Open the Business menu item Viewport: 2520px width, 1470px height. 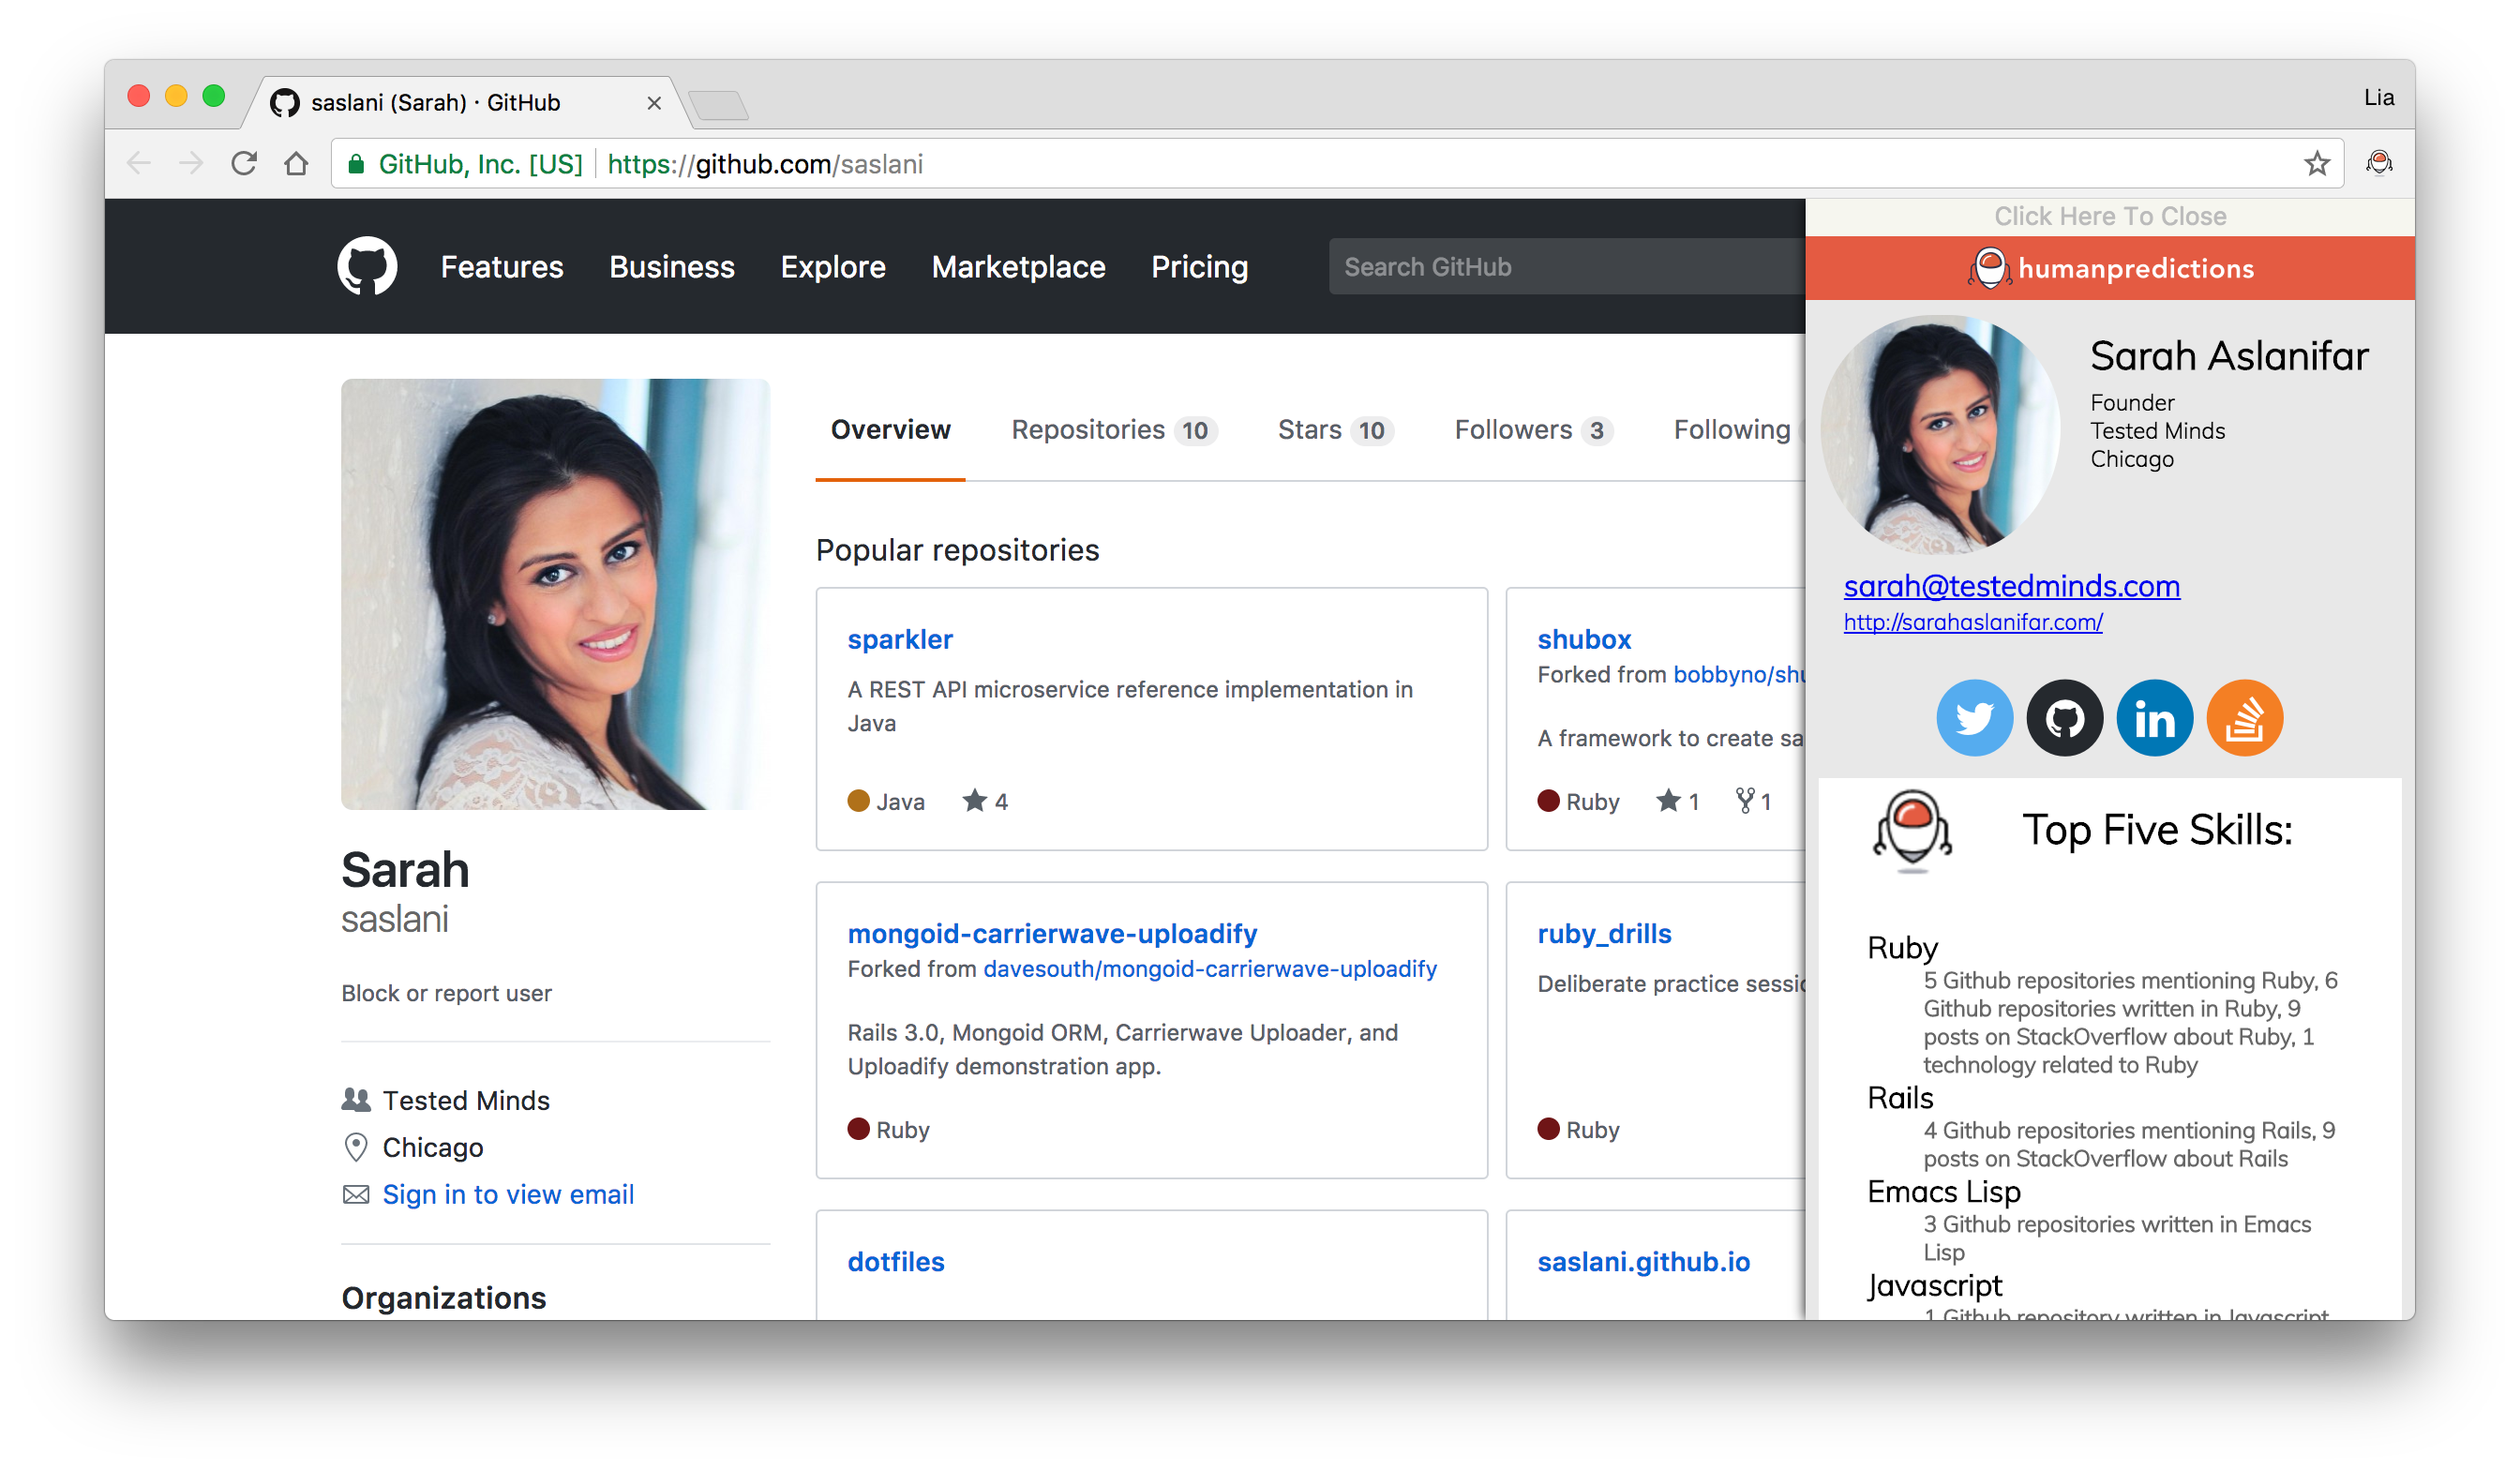pos(672,267)
